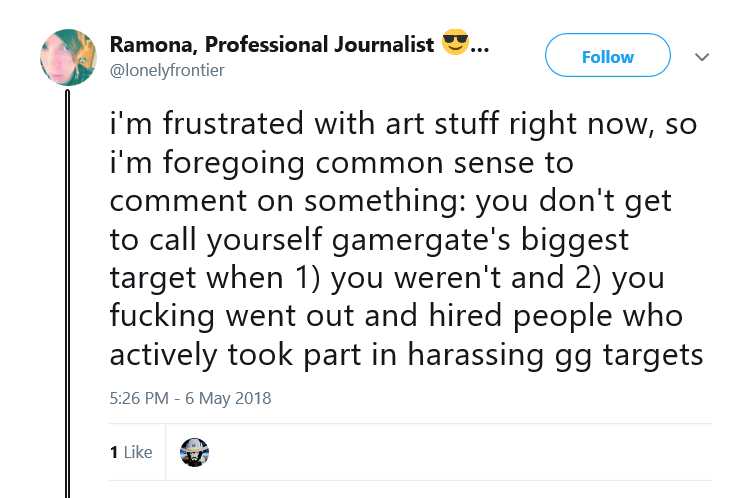The height and width of the screenshot is (498, 754).
Task: Click the "6 May 2018" date text
Action: (228, 398)
